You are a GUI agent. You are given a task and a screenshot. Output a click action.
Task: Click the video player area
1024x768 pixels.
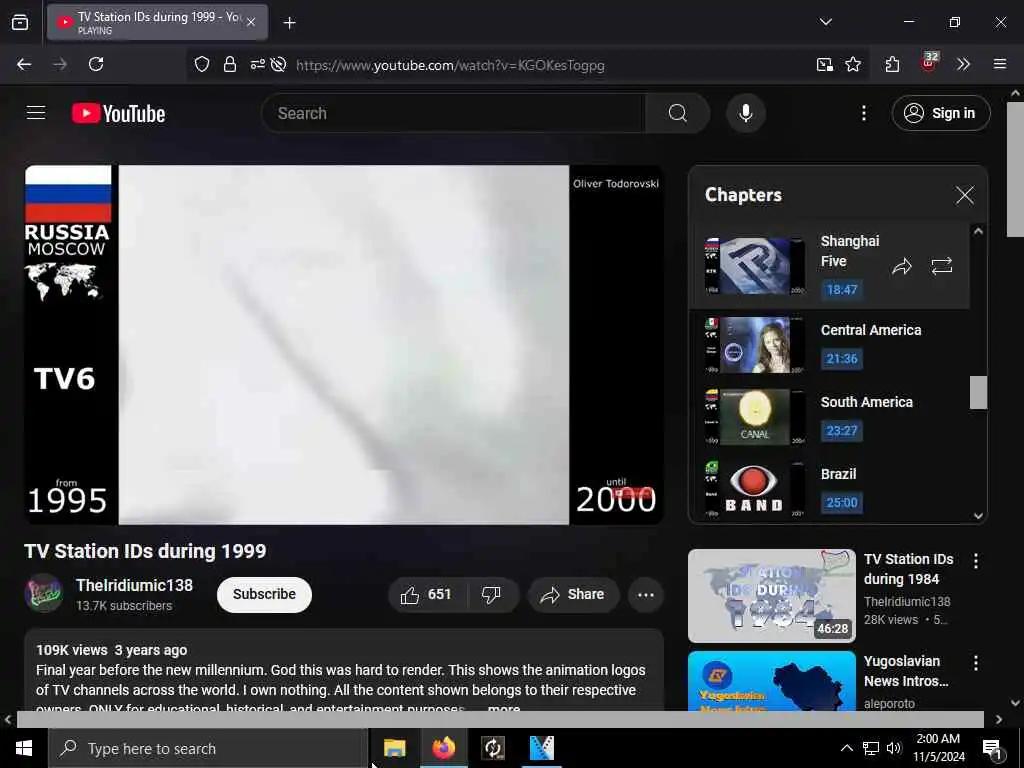(x=344, y=344)
